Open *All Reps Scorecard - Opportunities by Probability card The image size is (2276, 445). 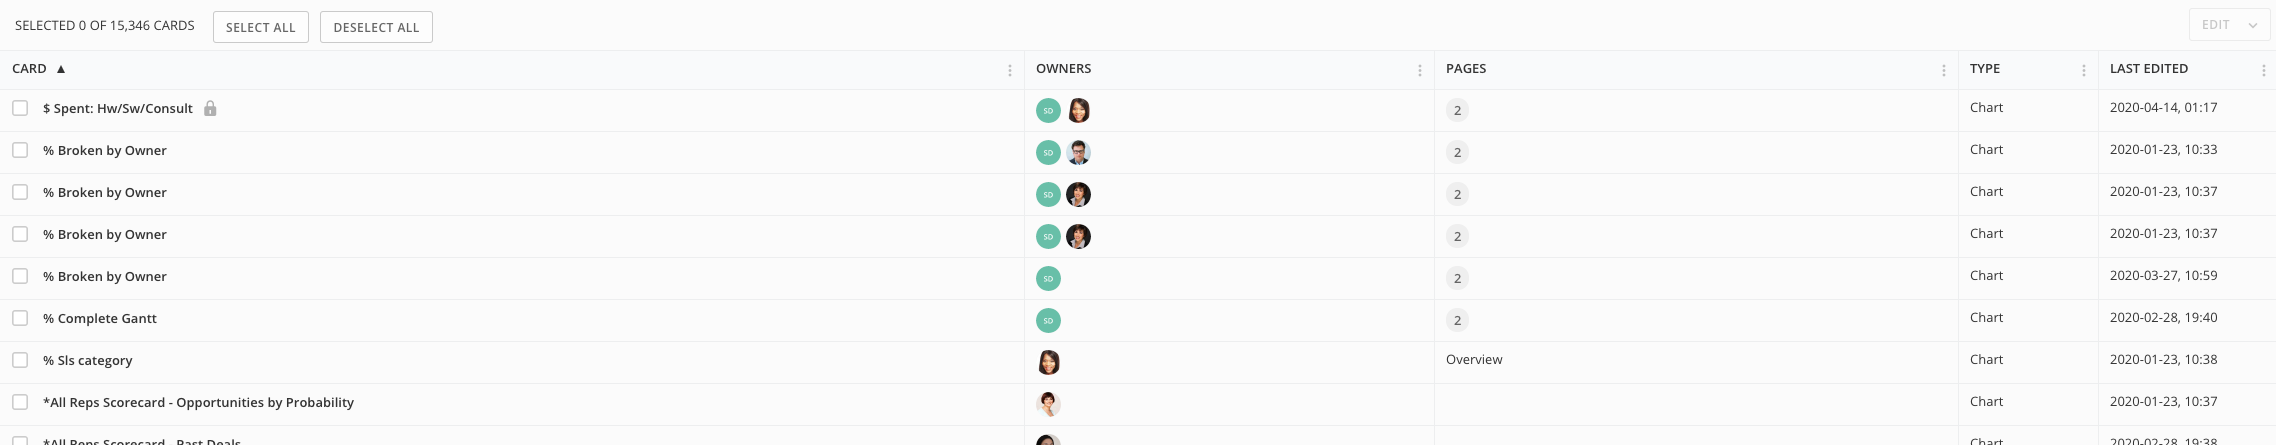click(x=198, y=402)
